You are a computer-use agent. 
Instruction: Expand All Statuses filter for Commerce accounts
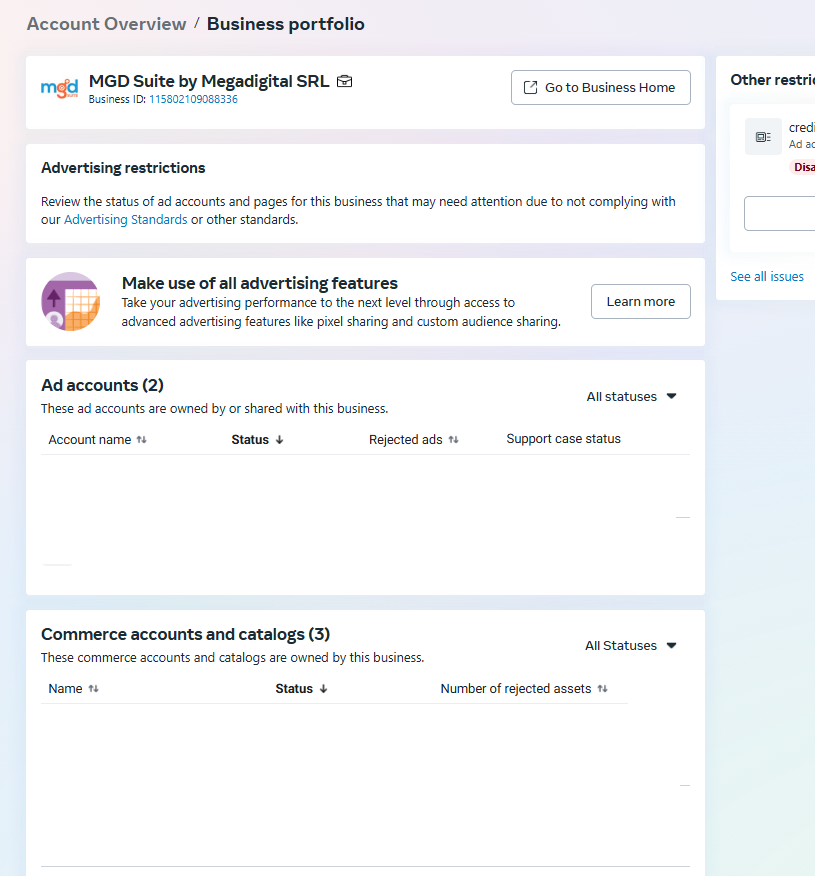point(630,645)
